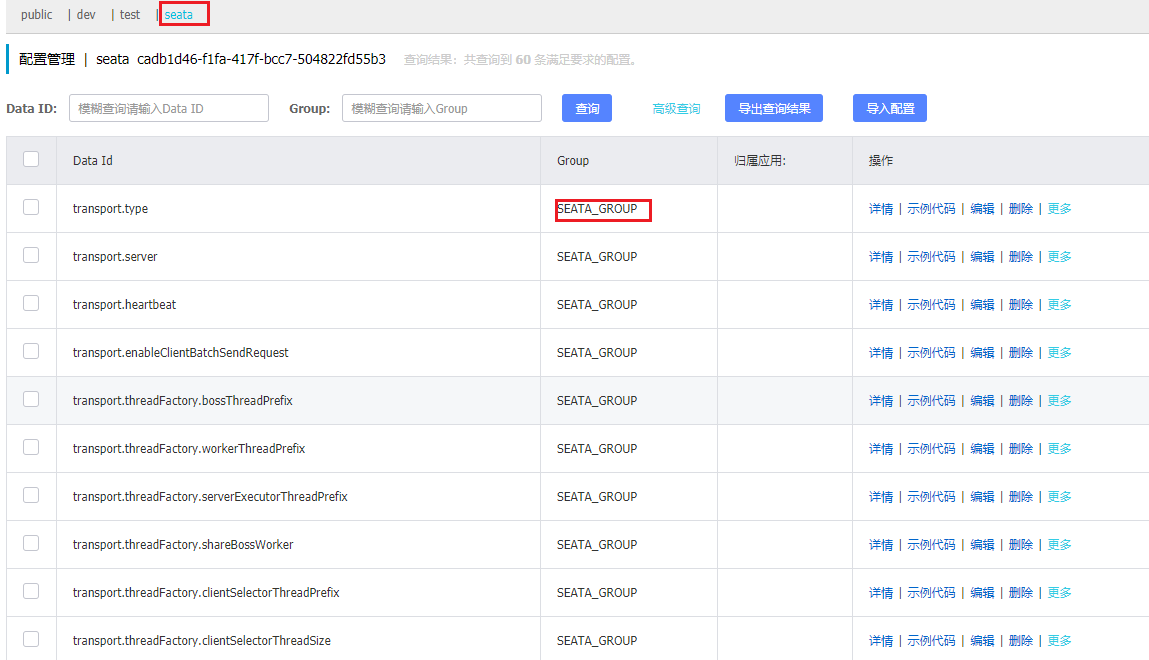Click the 导出查询结果 export button
This screenshot has width=1149, height=660.
(773, 108)
